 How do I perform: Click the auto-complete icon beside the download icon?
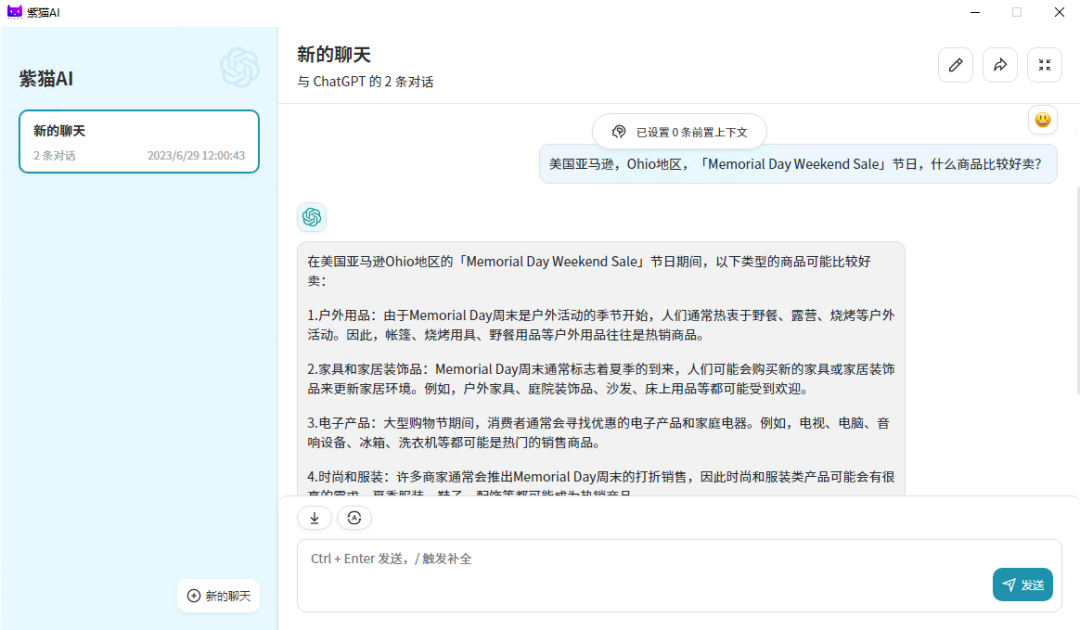[x=354, y=518]
